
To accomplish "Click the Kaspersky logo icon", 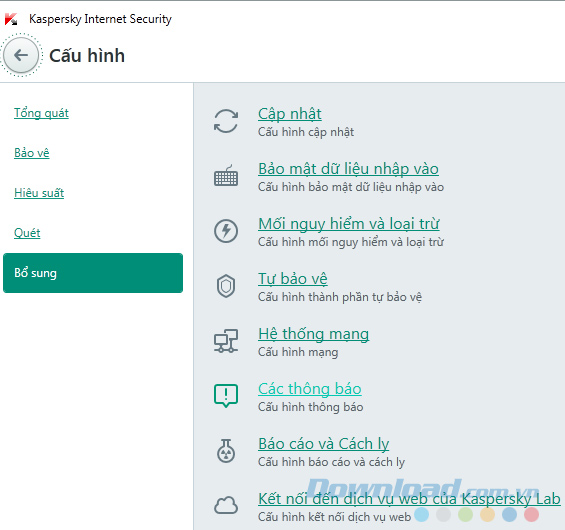I will tap(11, 19).
